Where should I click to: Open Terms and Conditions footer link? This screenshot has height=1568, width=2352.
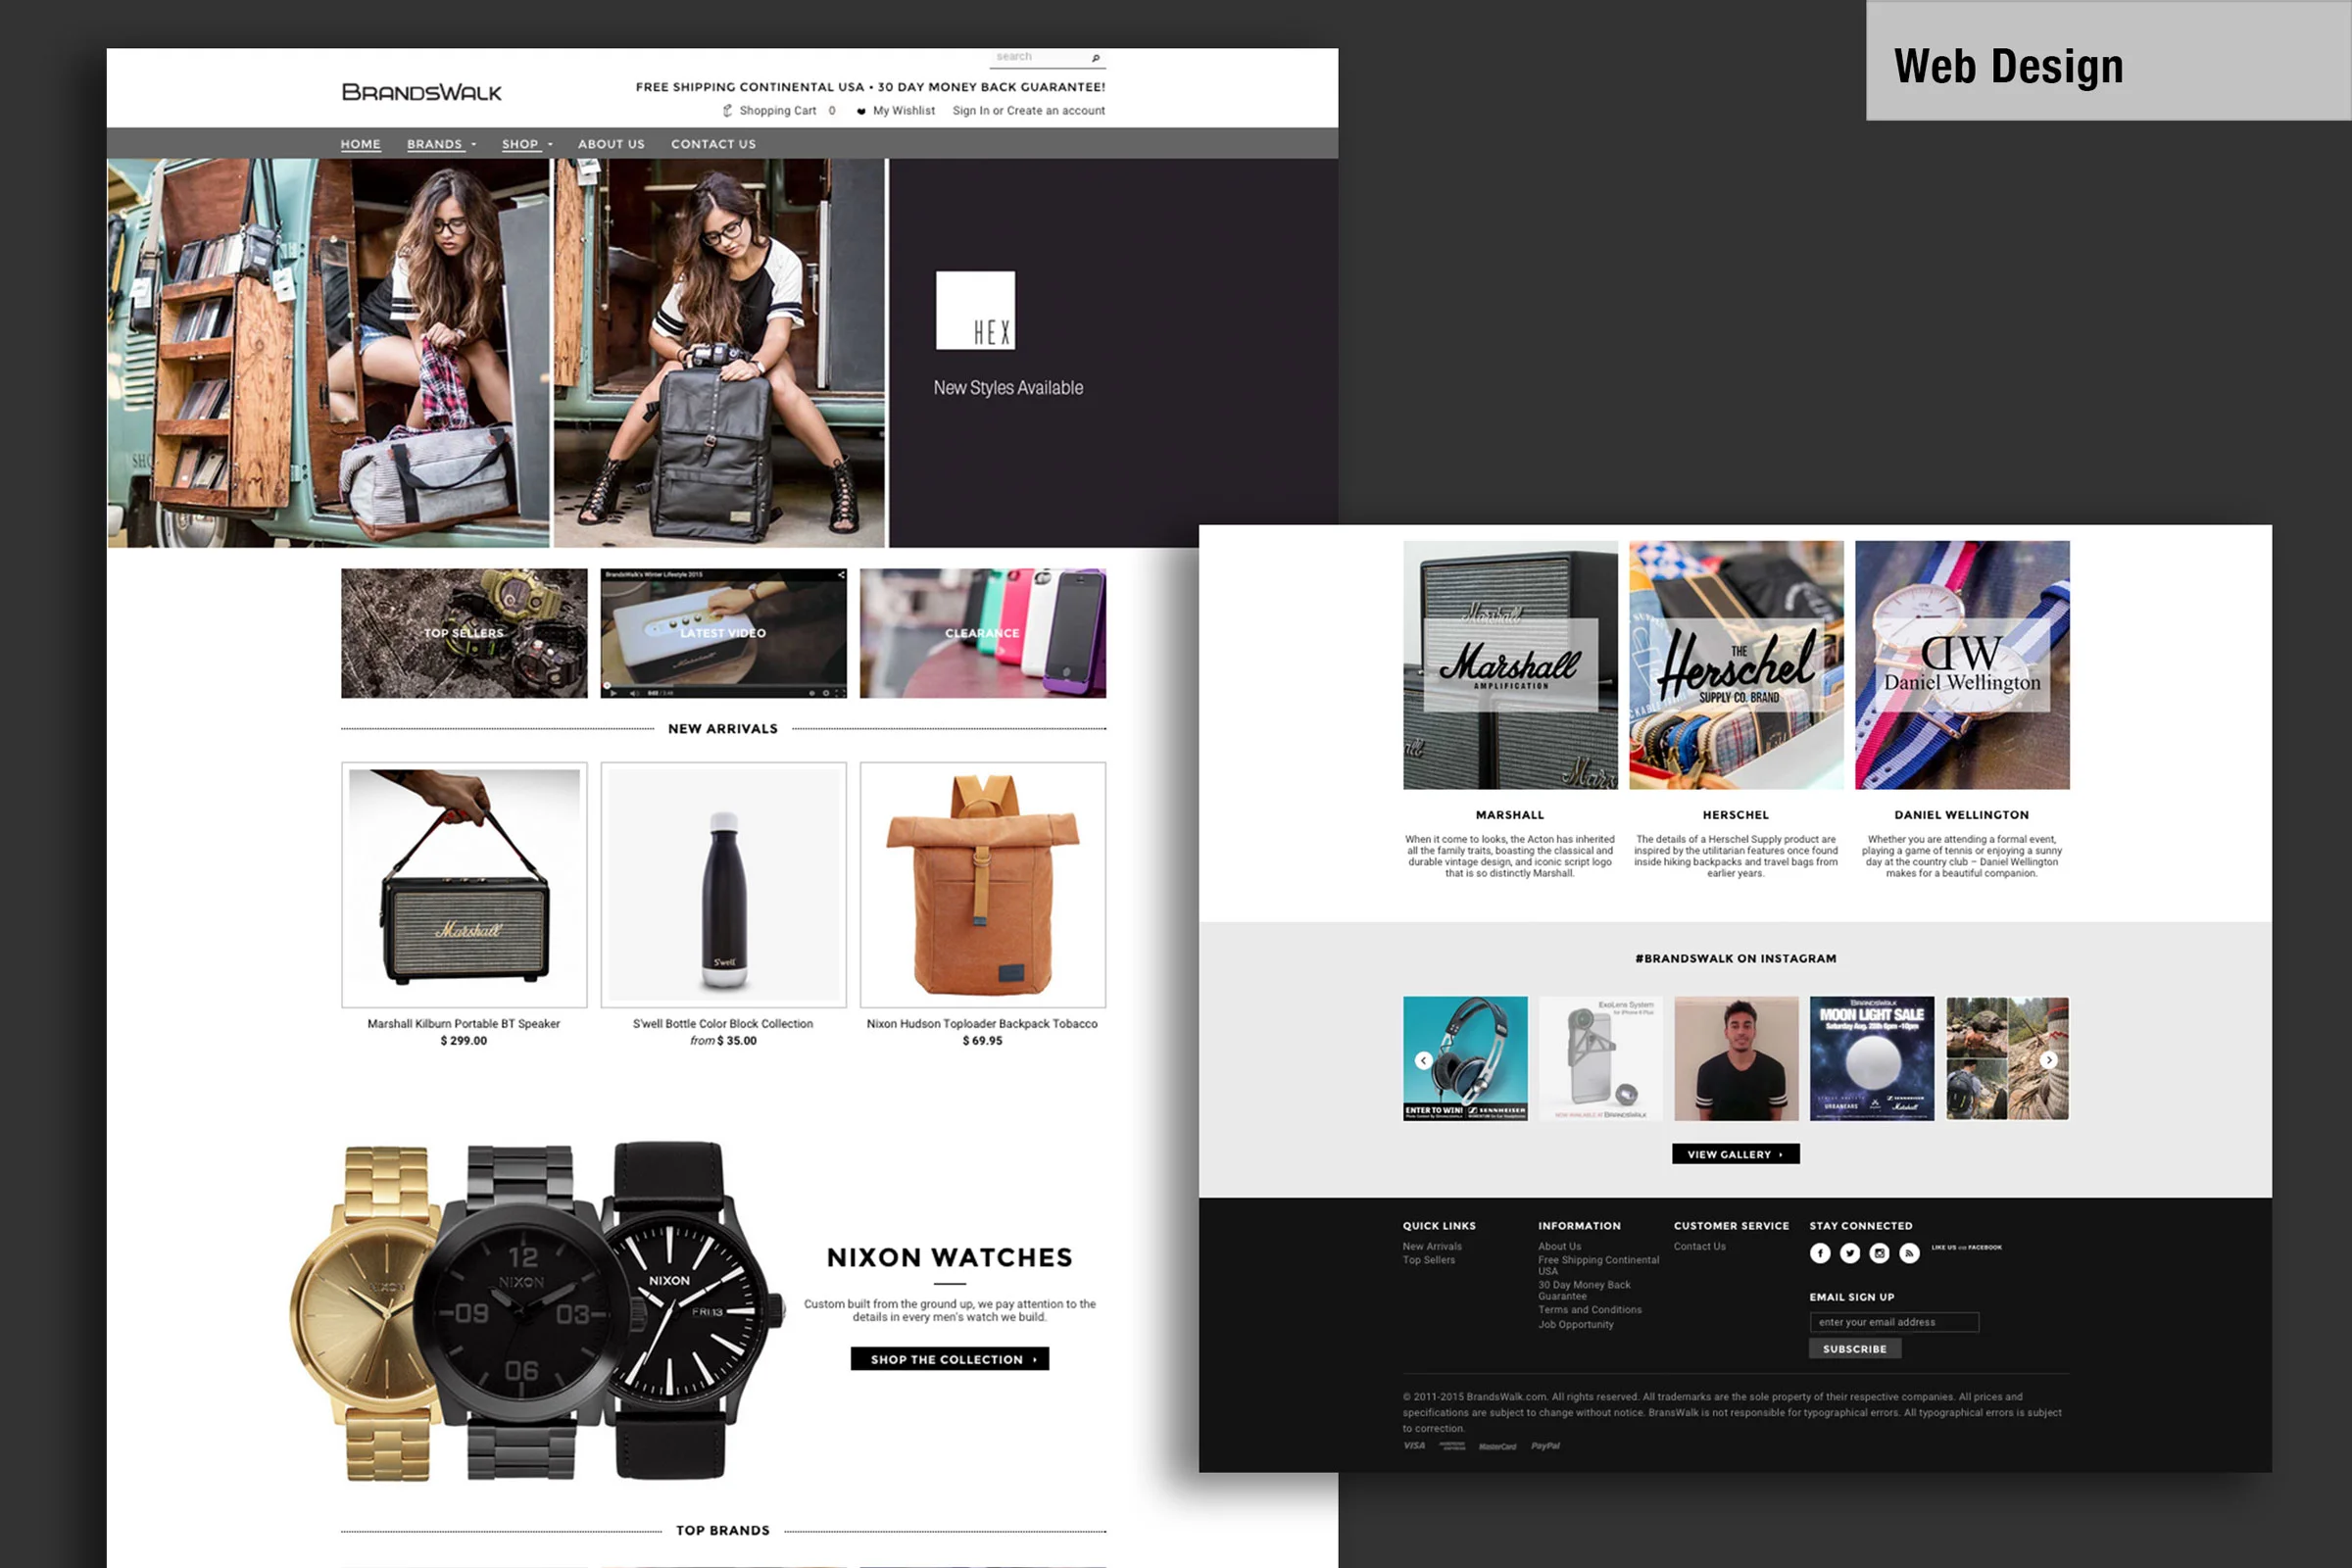click(x=1590, y=1310)
